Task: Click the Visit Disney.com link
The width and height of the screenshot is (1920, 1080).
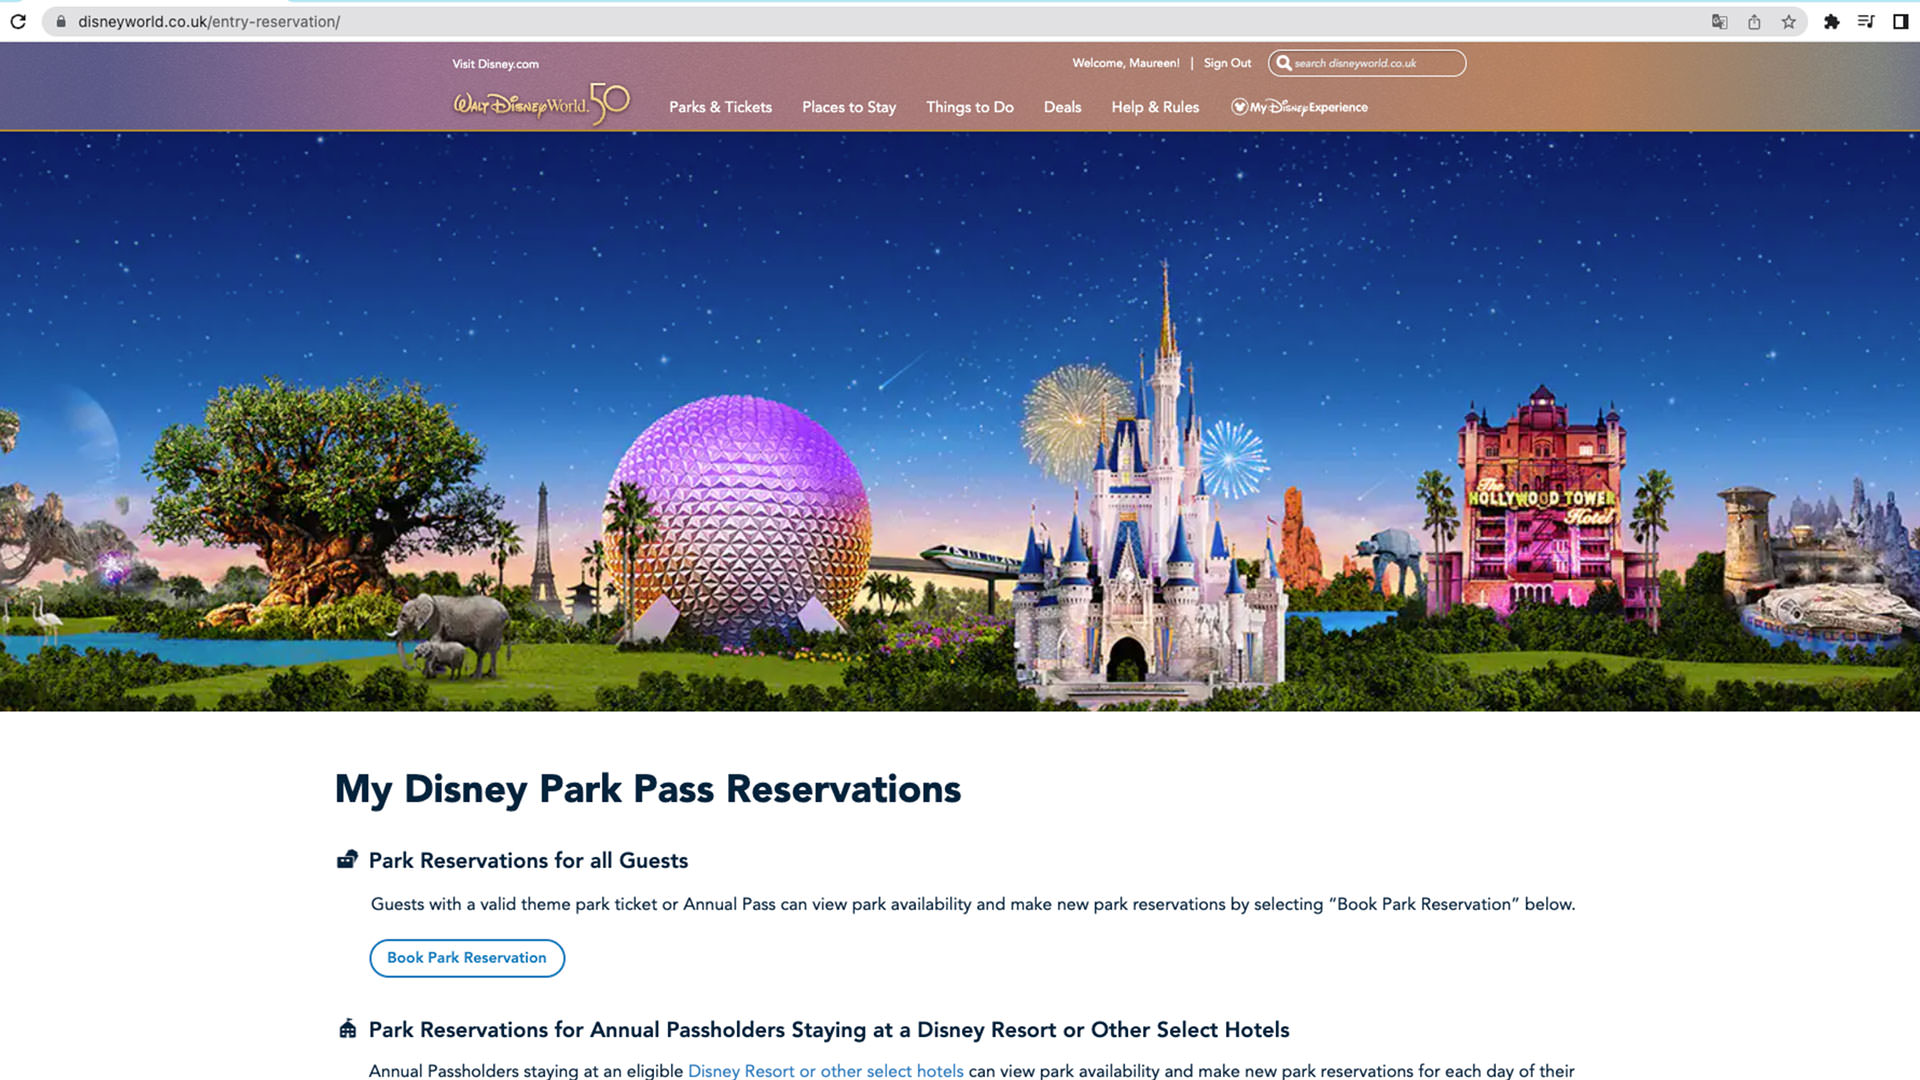Action: 495,64
